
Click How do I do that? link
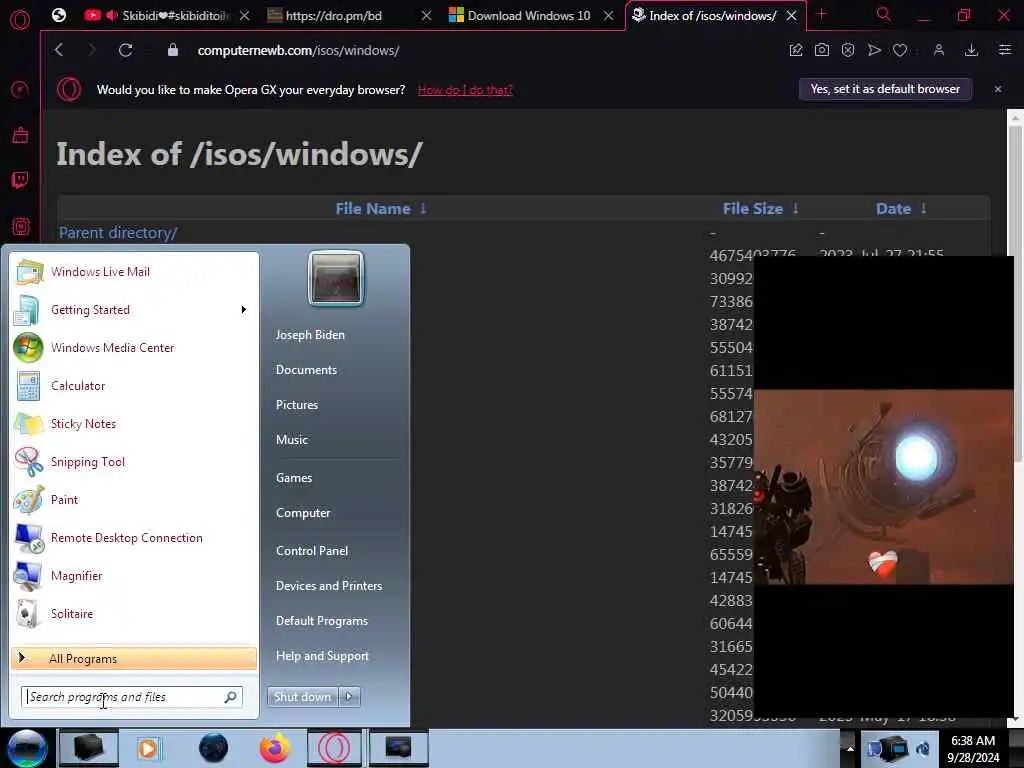(465, 90)
